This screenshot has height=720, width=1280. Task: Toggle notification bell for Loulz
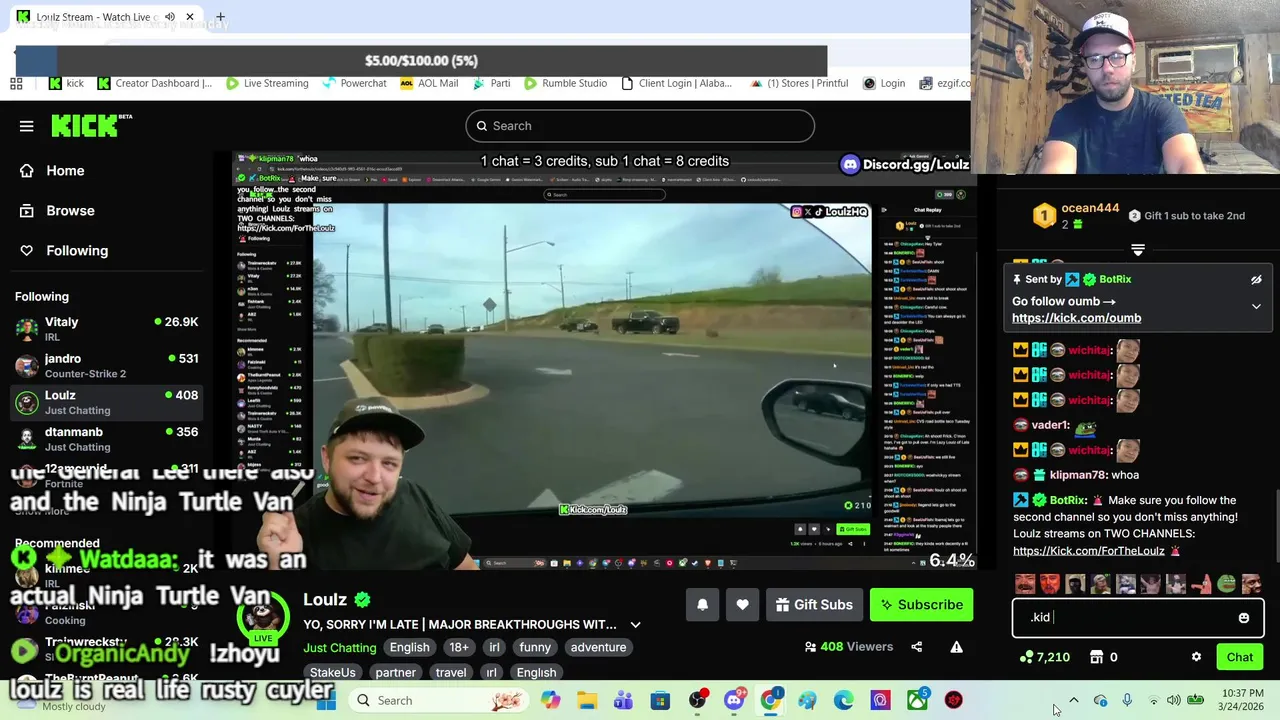(702, 605)
